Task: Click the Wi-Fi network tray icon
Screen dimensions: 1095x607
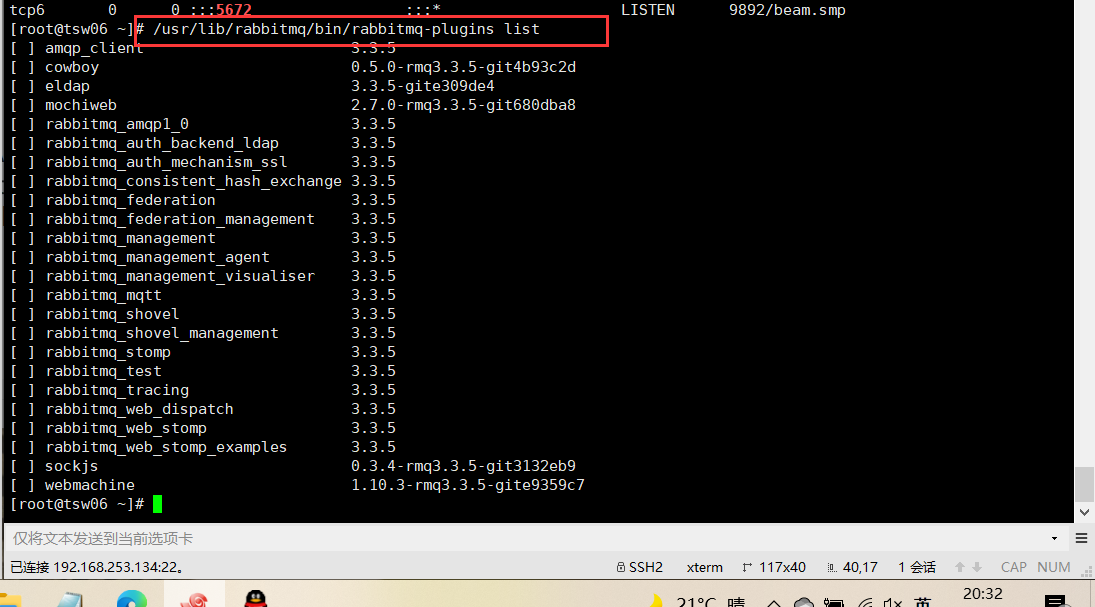Action: click(x=865, y=602)
